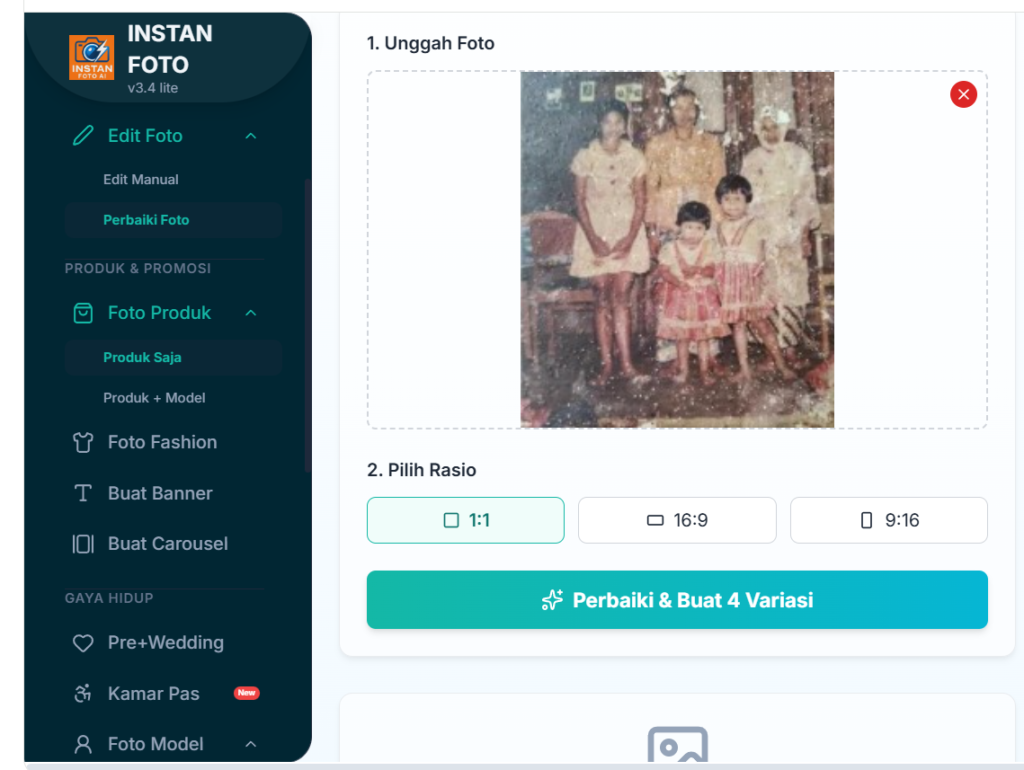Click Perbaiki & Buat 4 Variasi button
1024x770 pixels.
point(677,600)
